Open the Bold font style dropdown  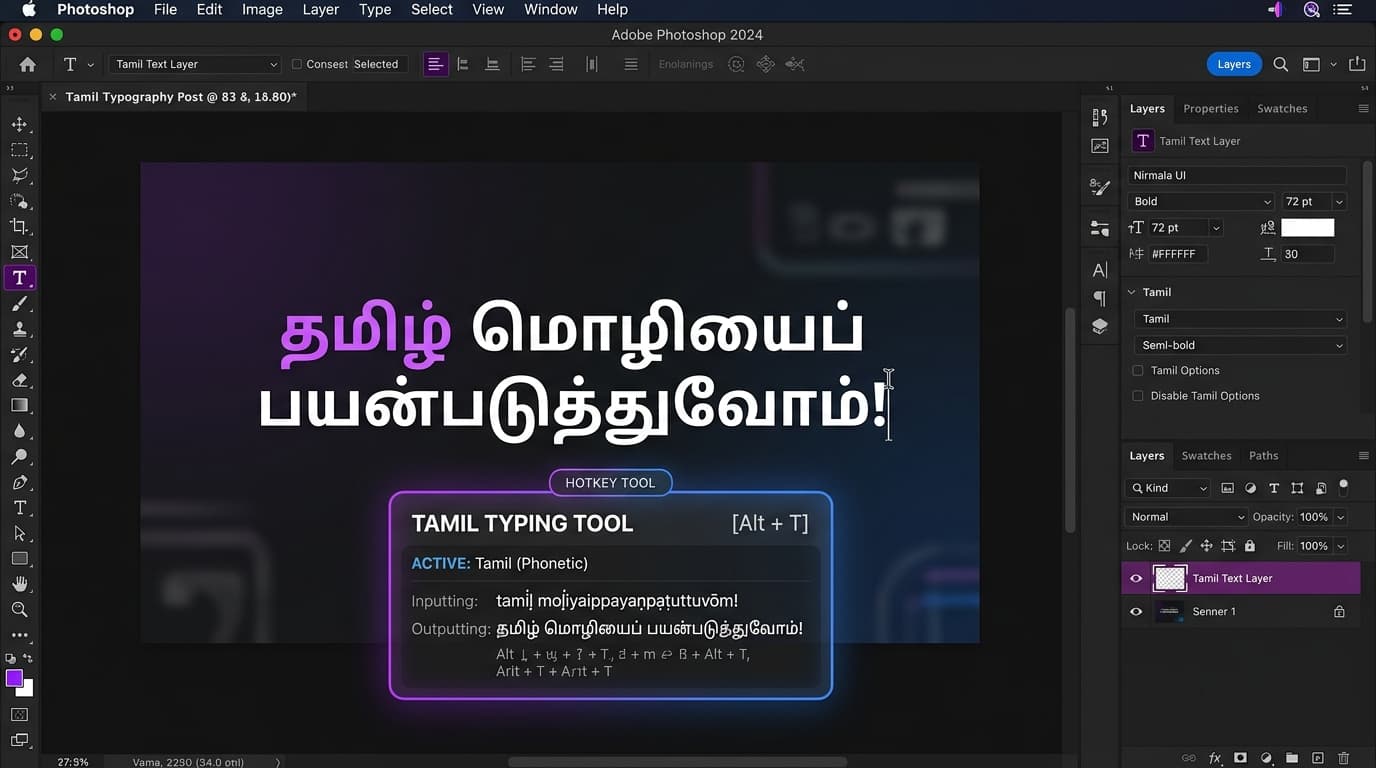click(1201, 201)
